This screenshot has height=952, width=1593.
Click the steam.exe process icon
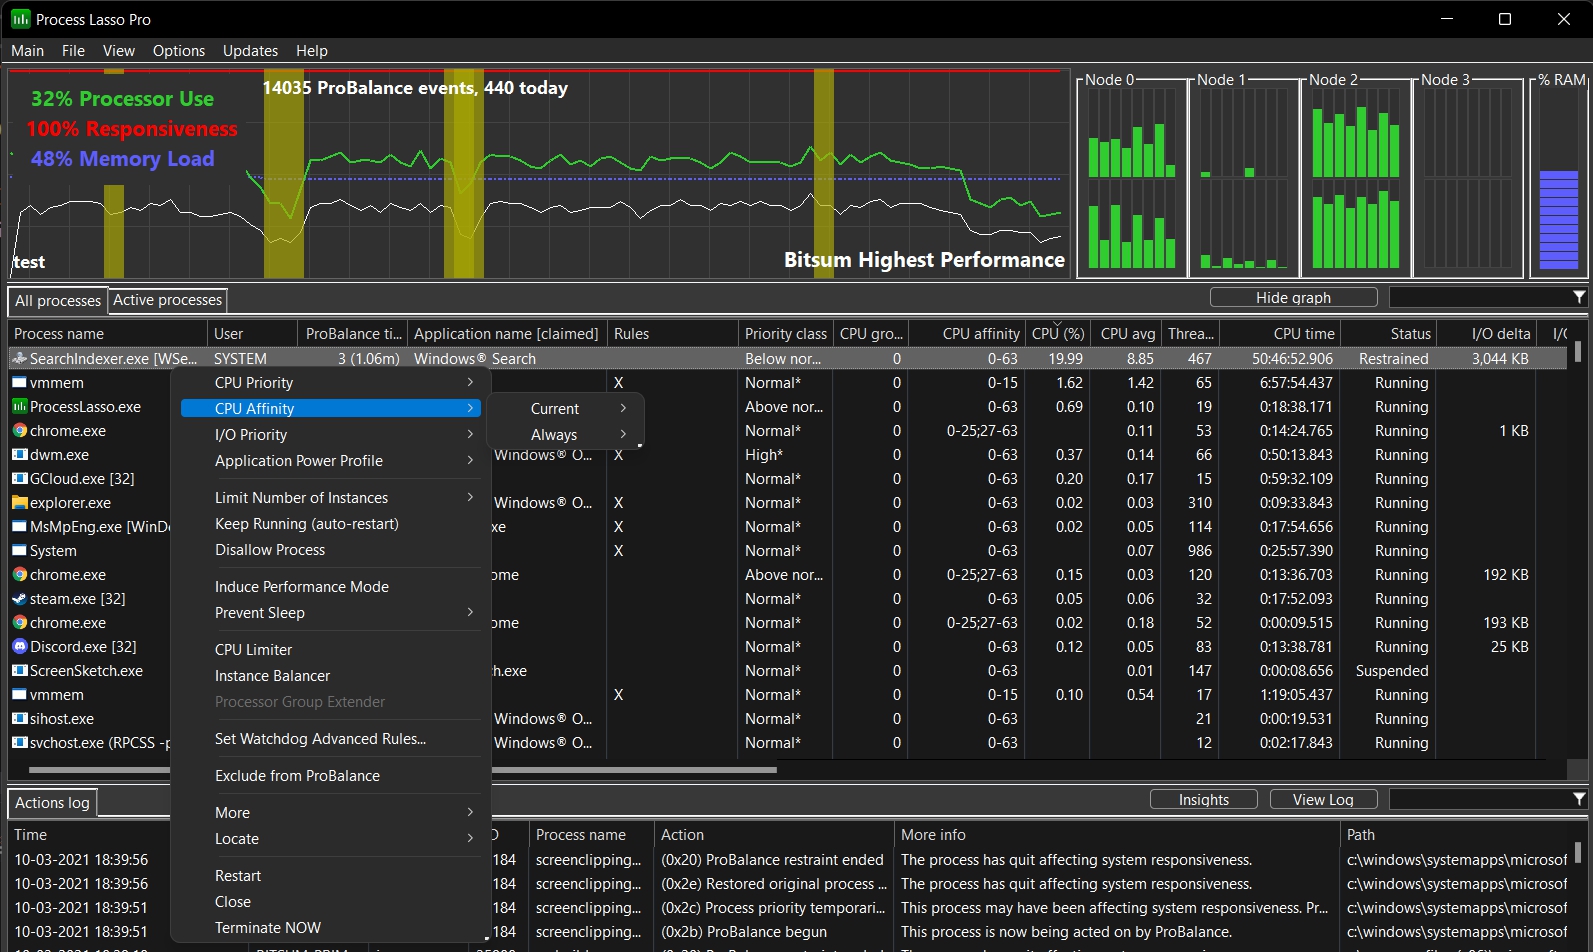tap(19, 598)
